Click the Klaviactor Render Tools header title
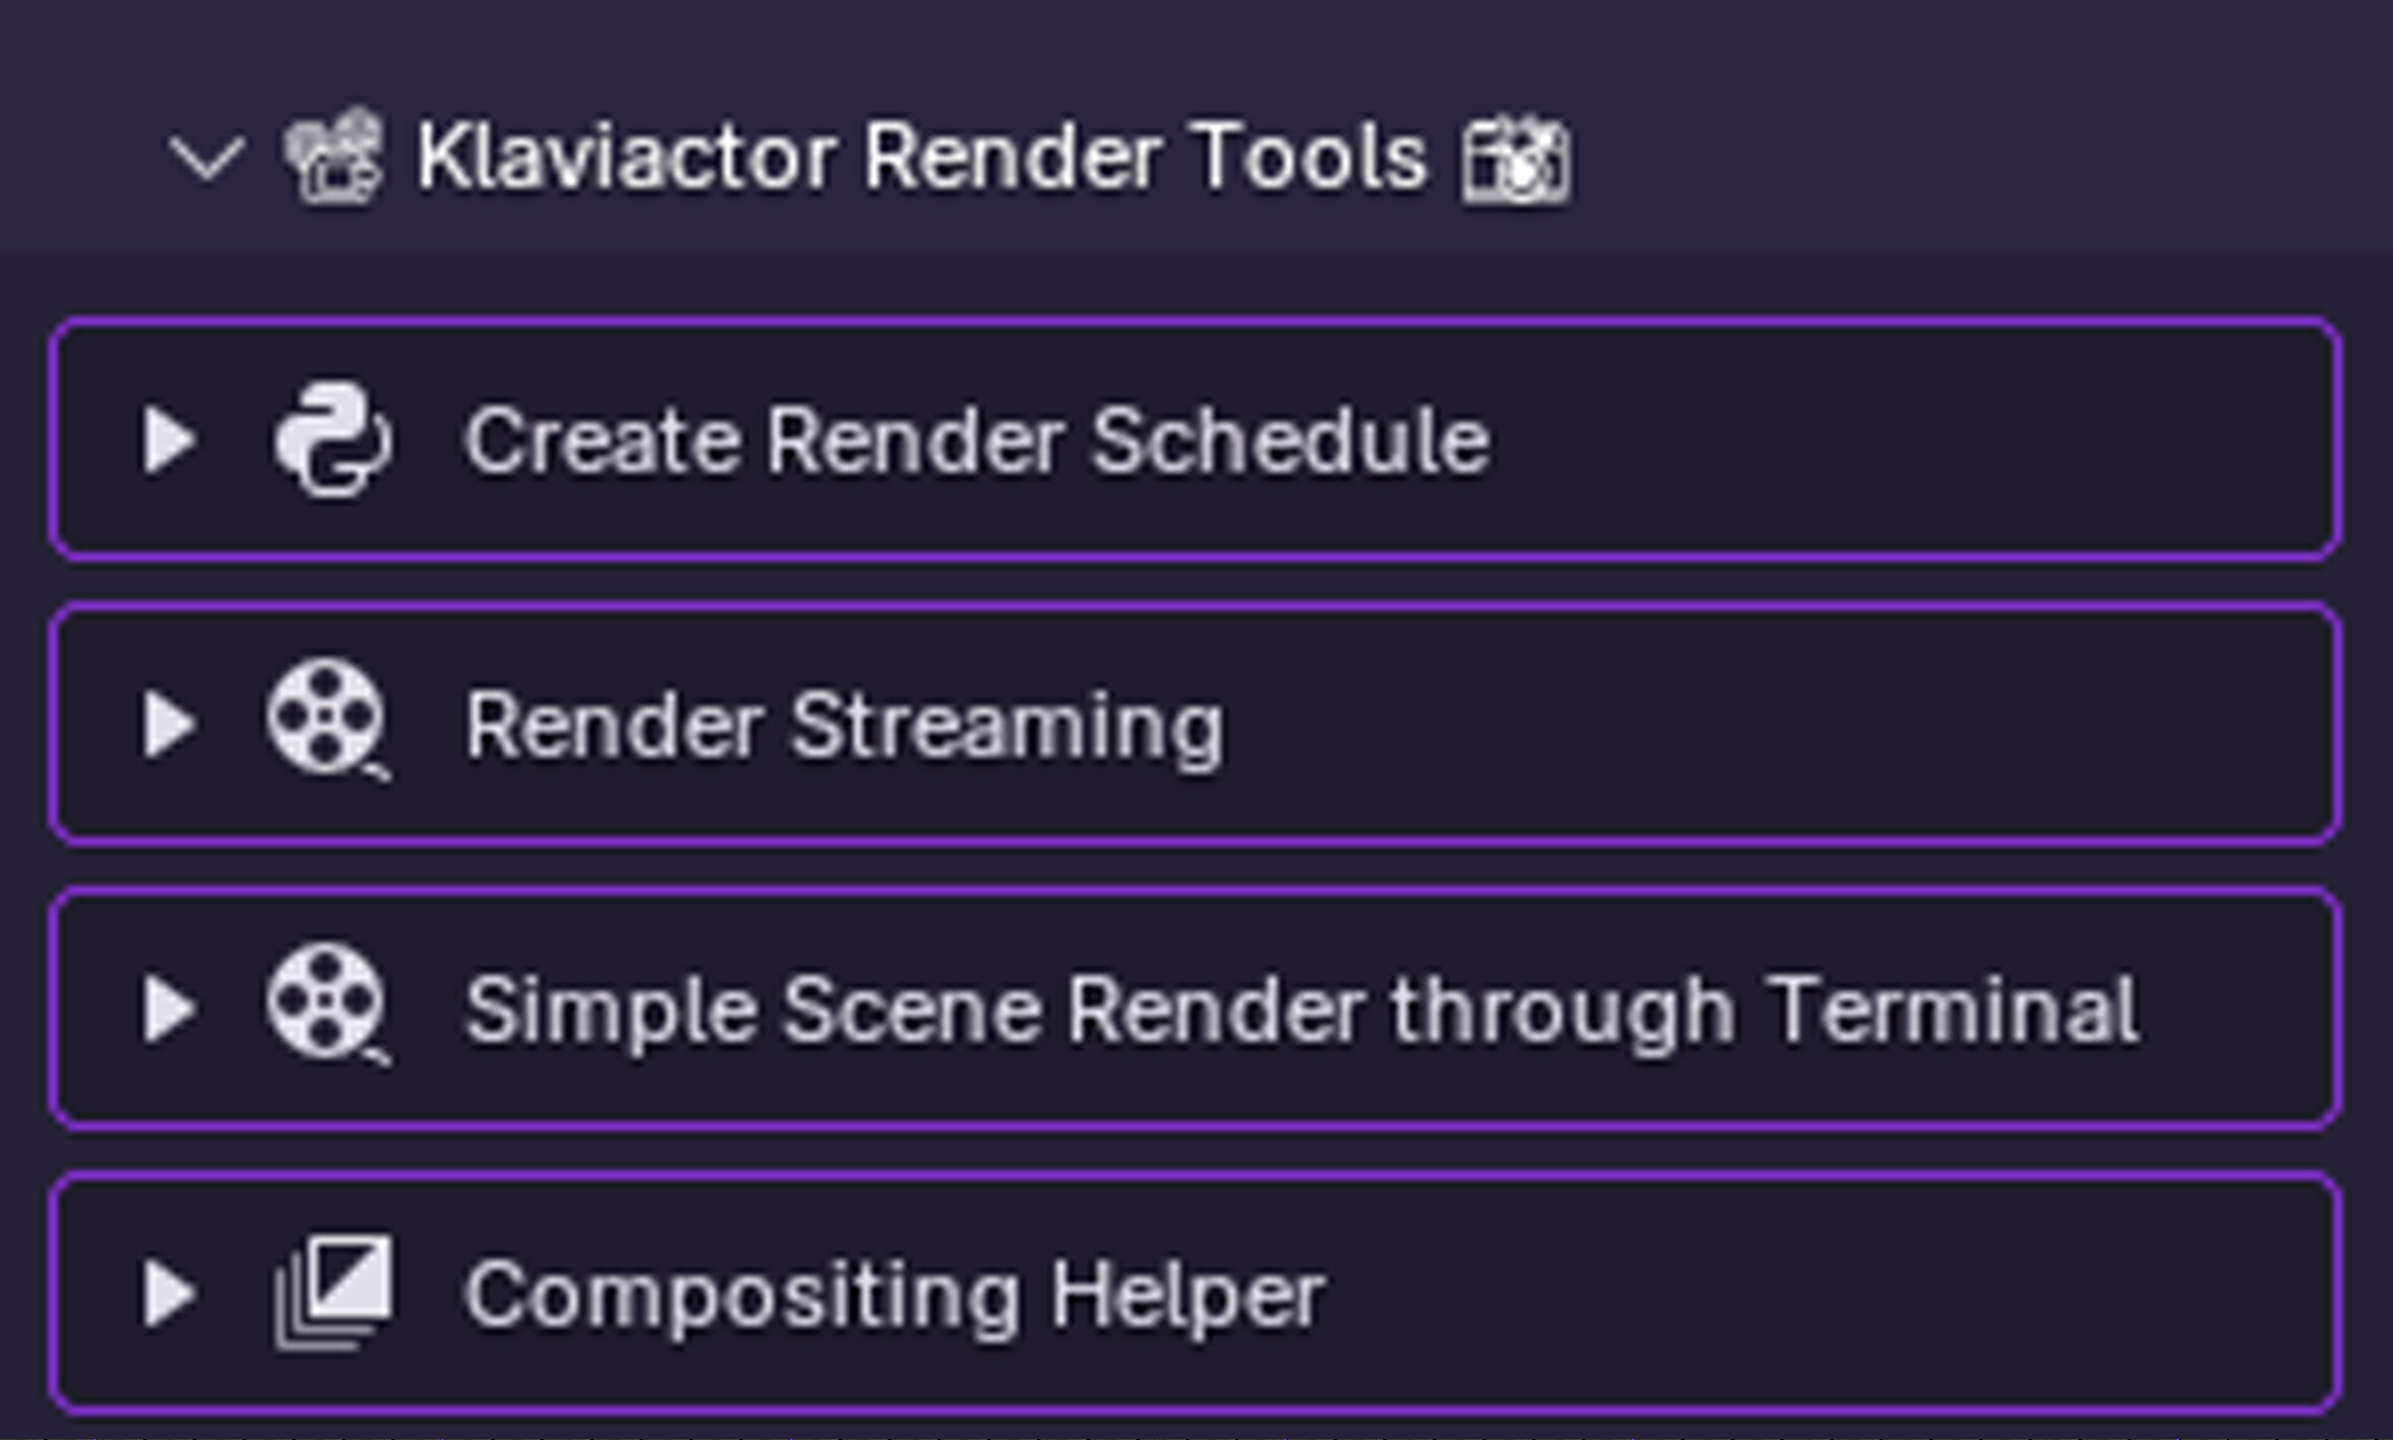The width and height of the screenshot is (2393, 1440). pos(920,158)
